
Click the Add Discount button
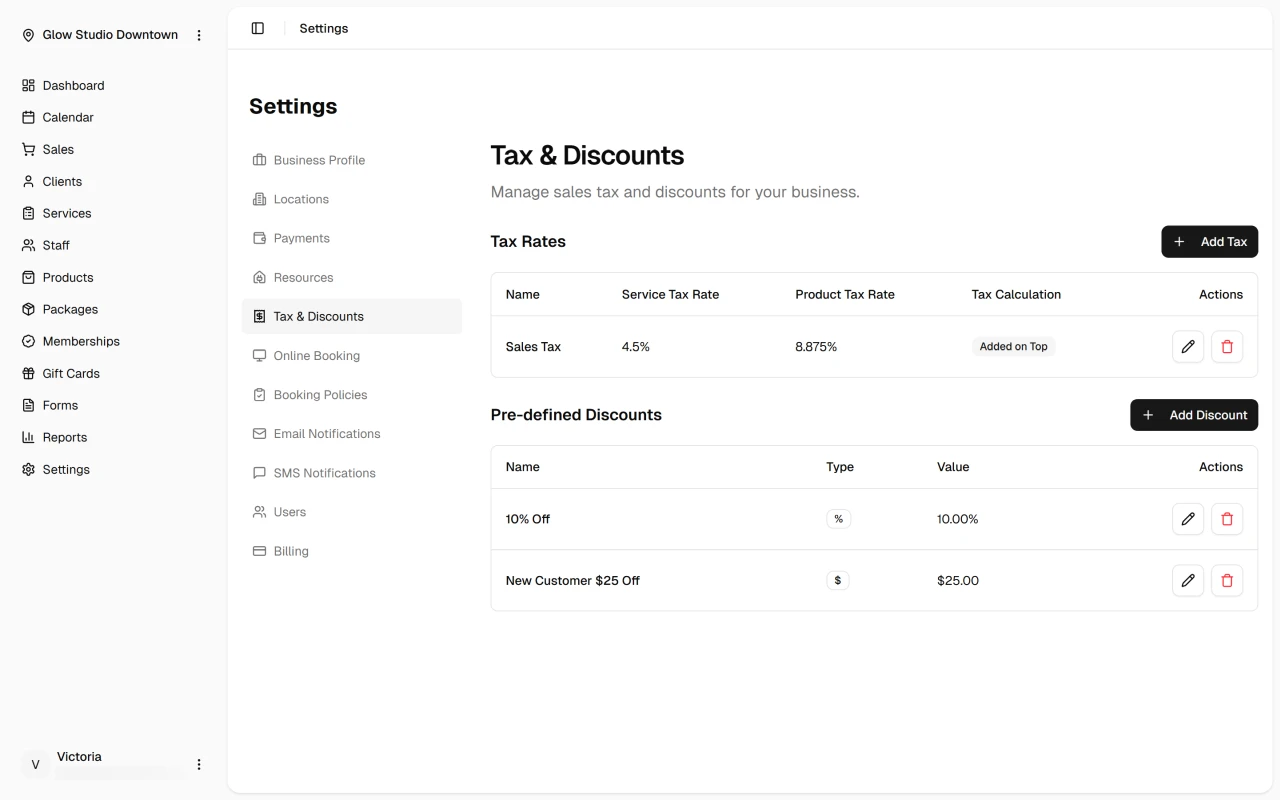point(1194,415)
